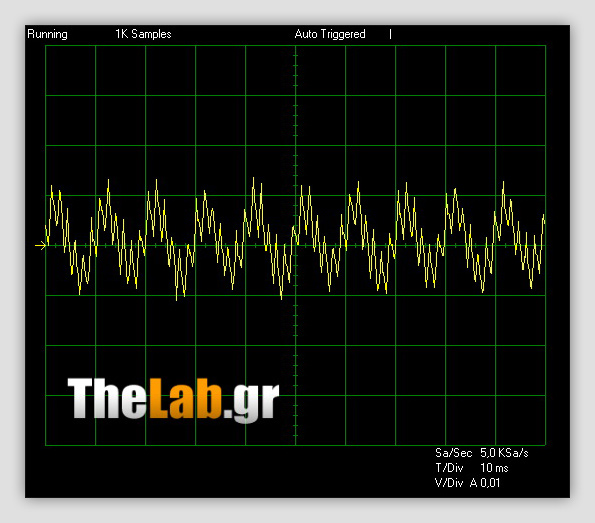
Task: Click the Running acquisition status label
Action: tap(47, 35)
